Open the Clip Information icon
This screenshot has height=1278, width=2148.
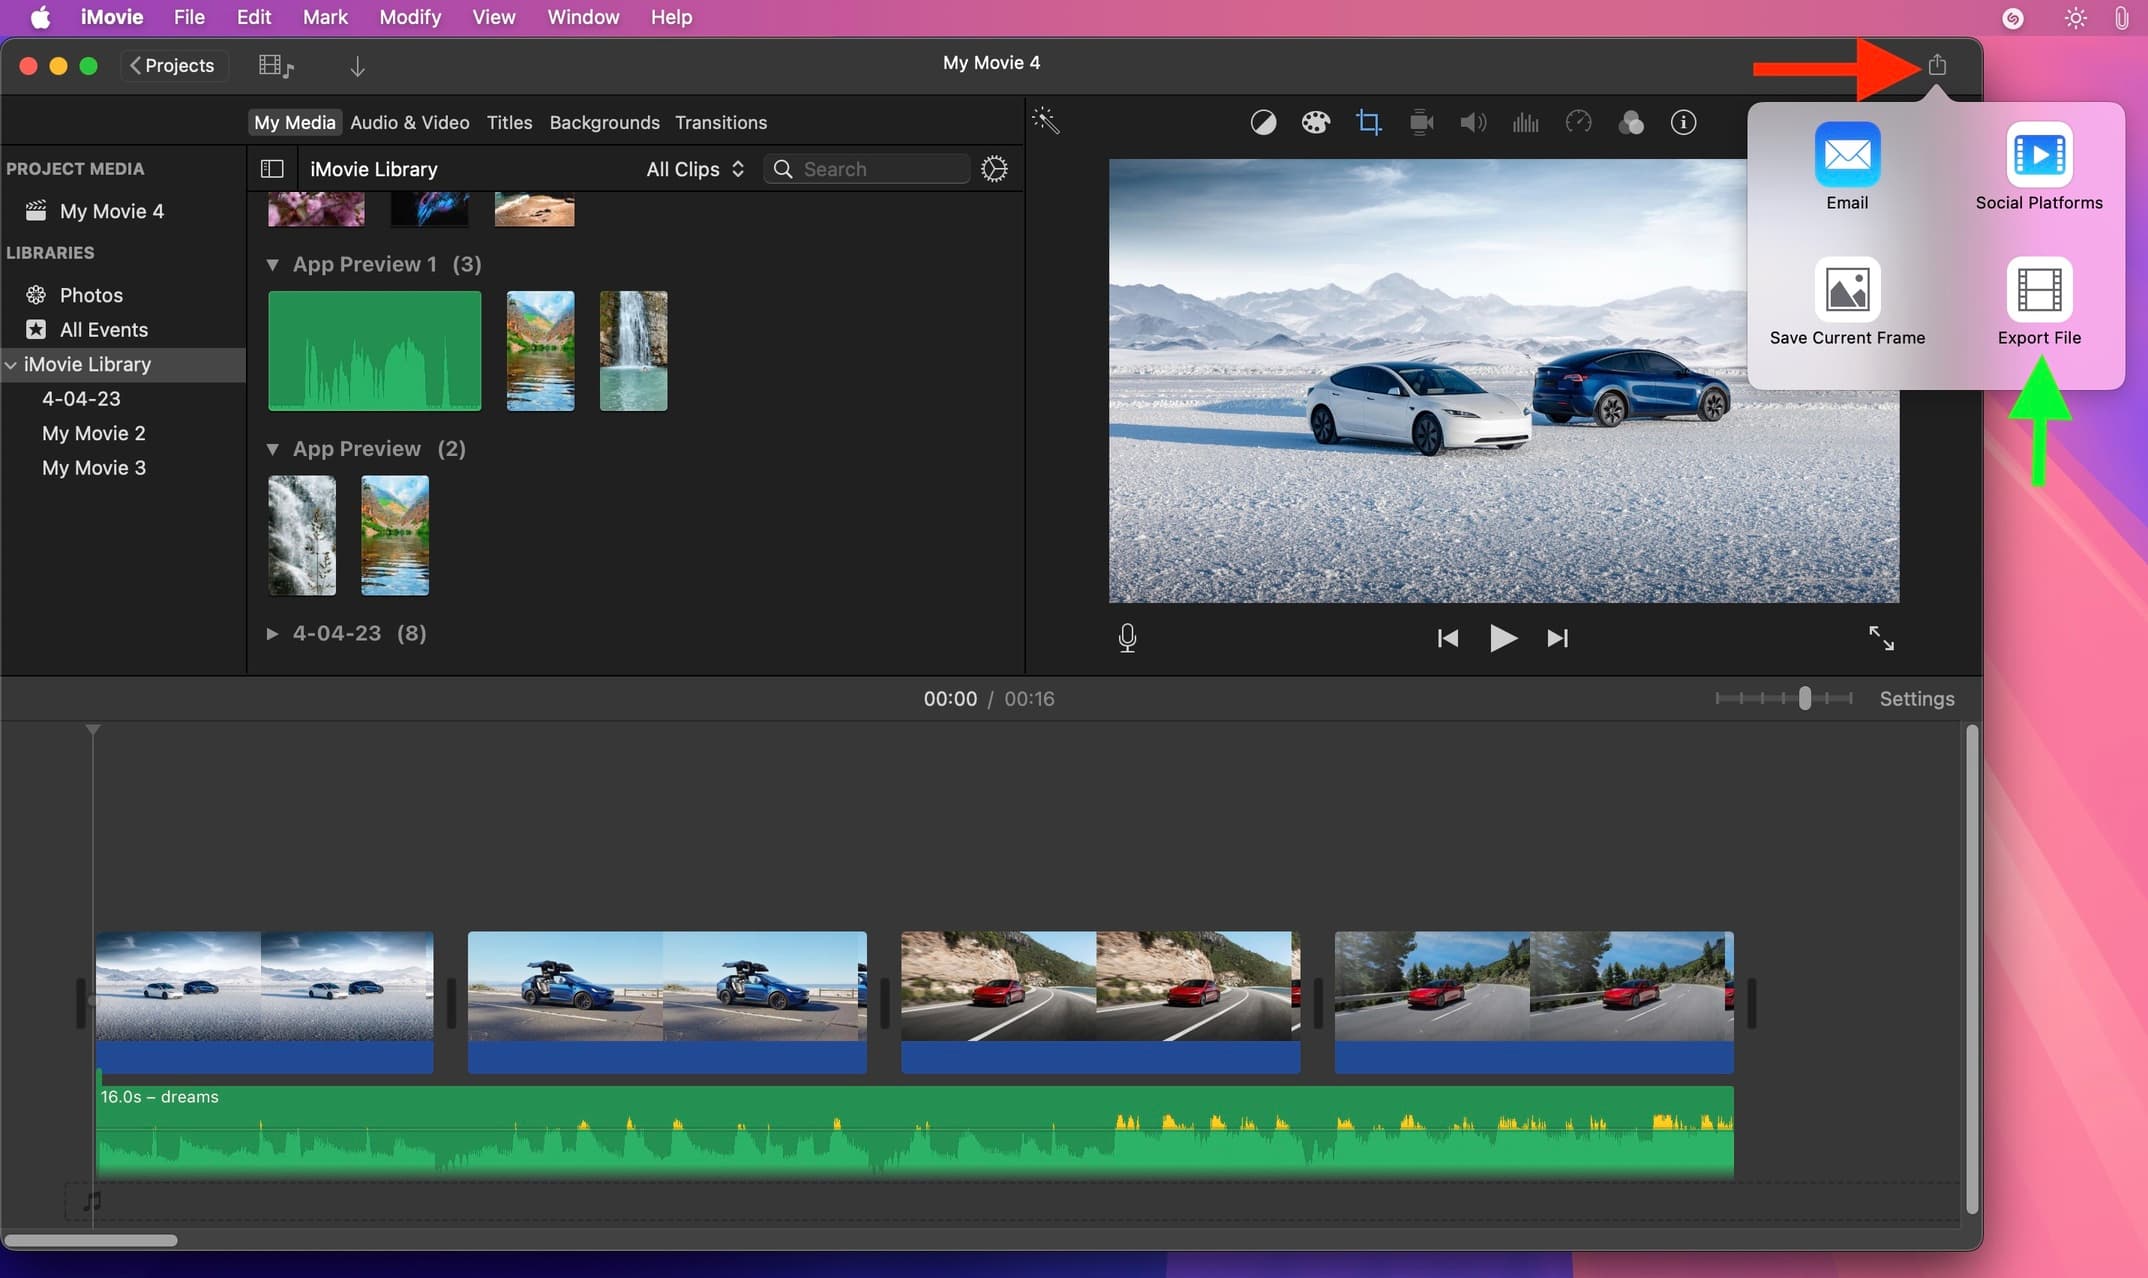click(x=1683, y=121)
